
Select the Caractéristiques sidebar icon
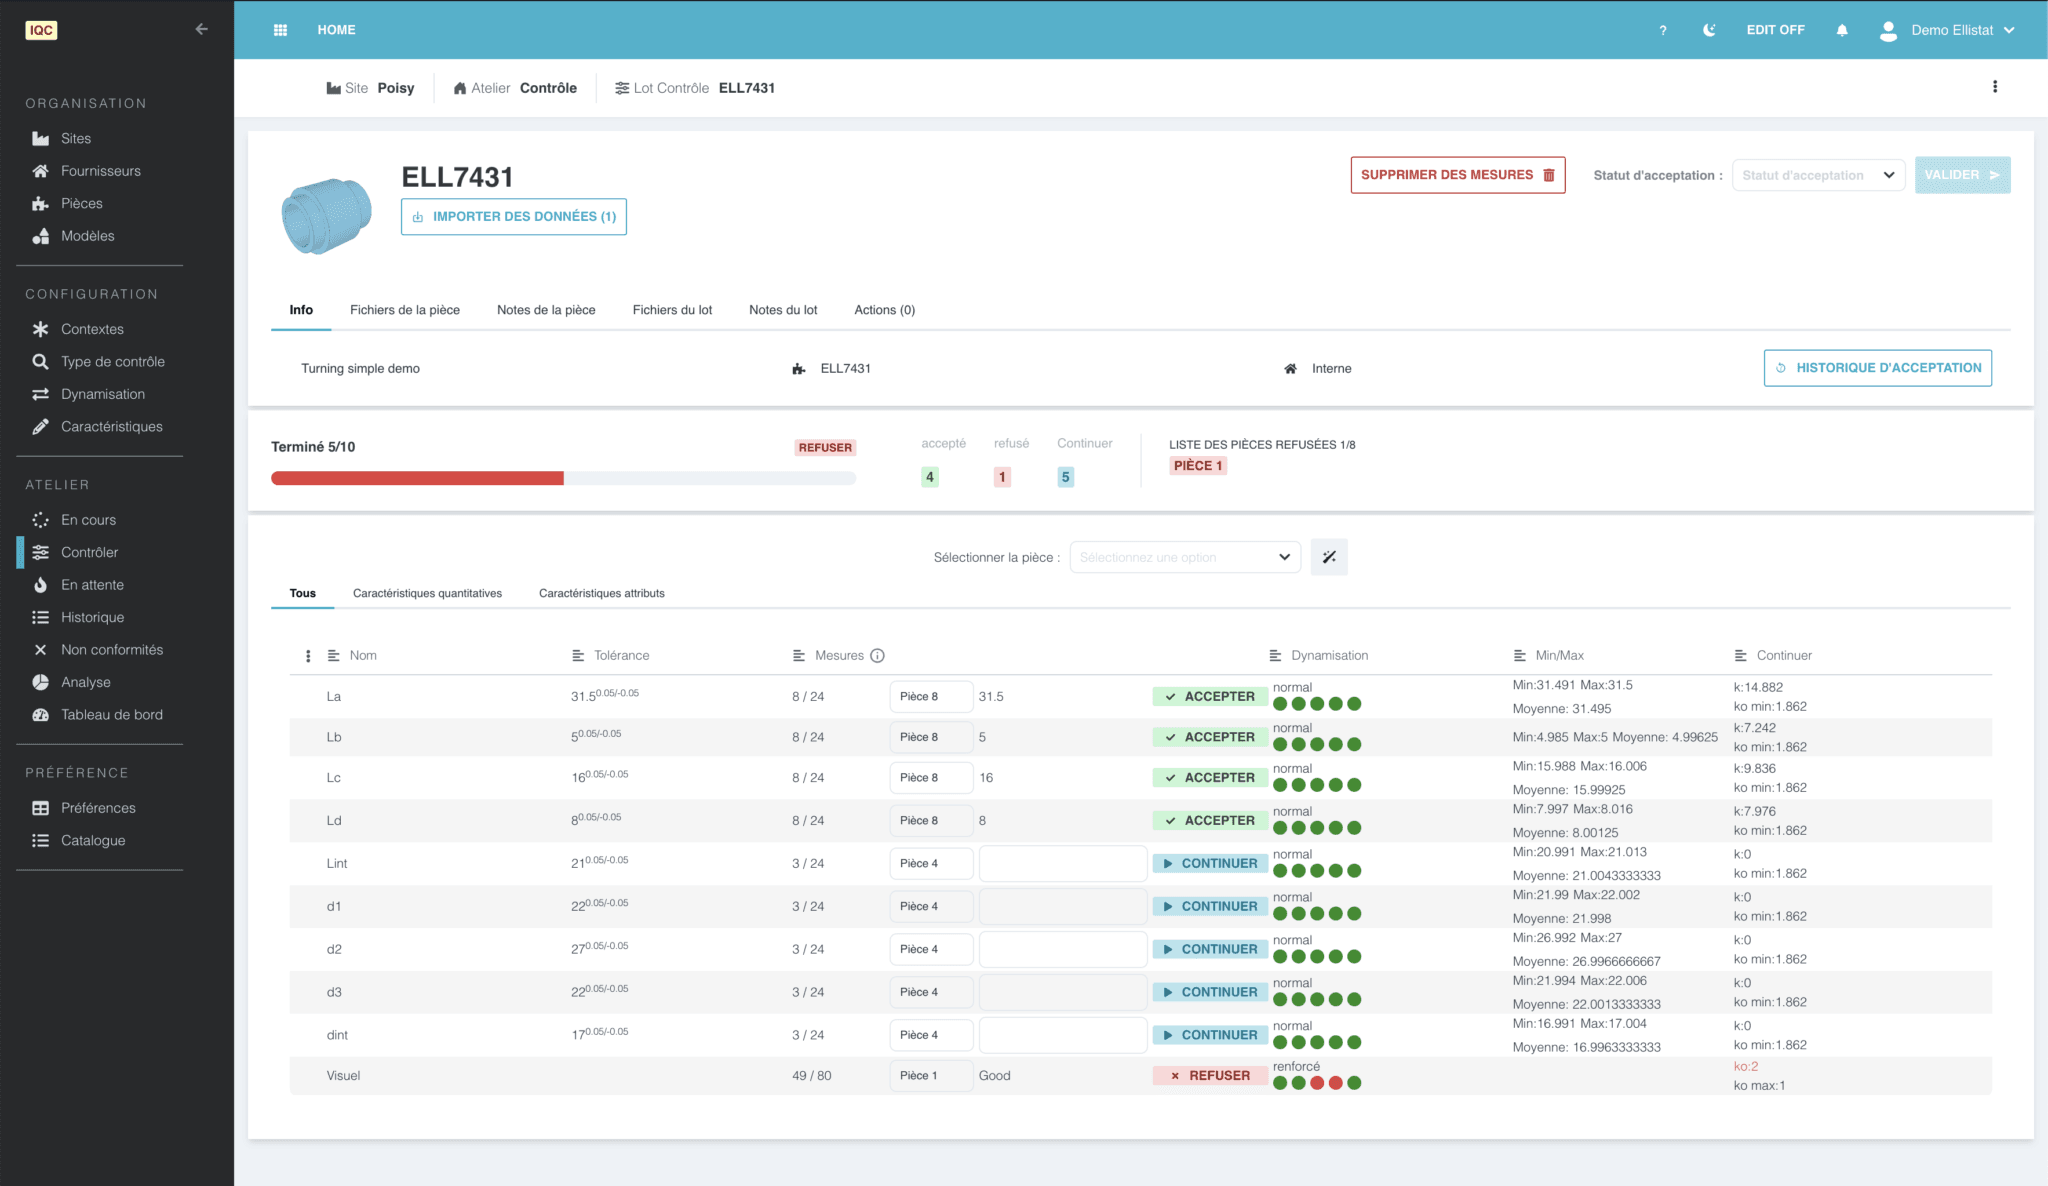[x=40, y=426]
